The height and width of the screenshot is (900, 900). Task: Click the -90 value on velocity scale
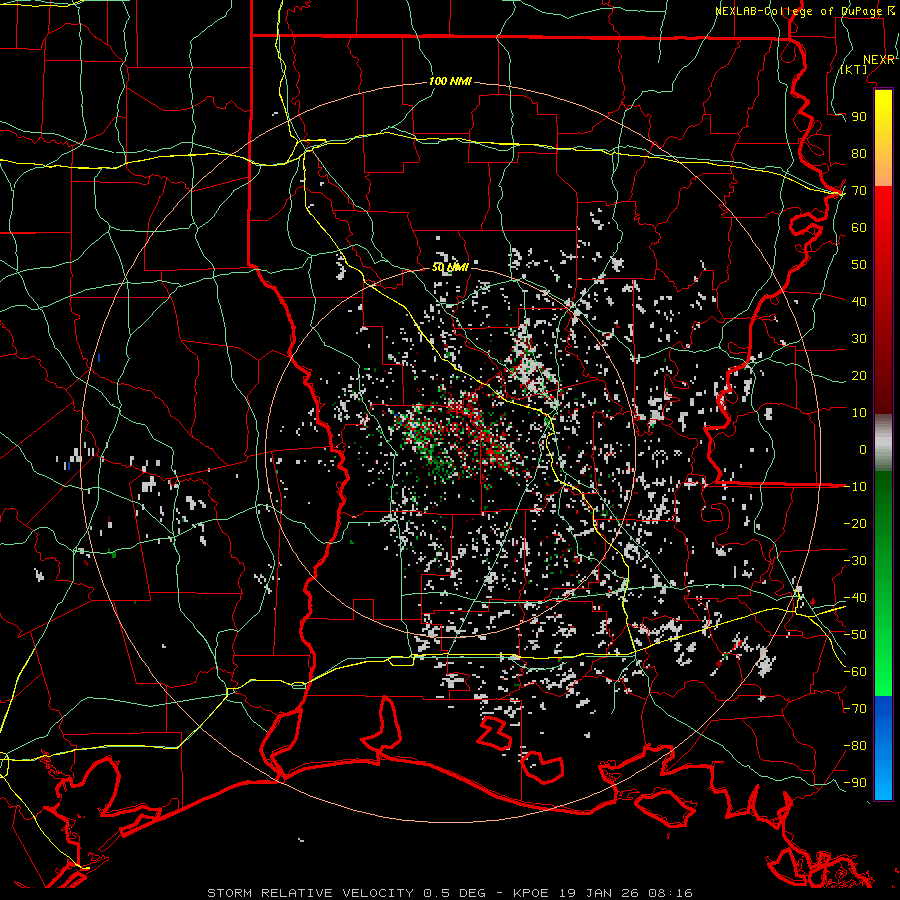tap(855, 783)
